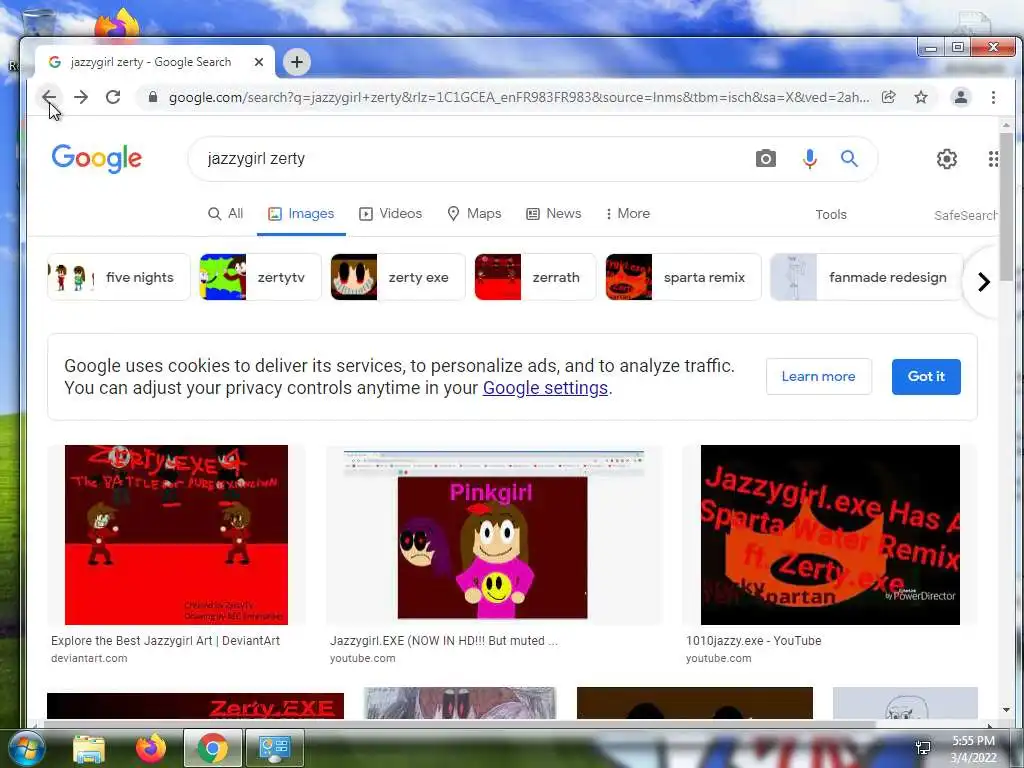This screenshot has height=768, width=1024.
Task: Click the network tray icon
Action: (923, 748)
